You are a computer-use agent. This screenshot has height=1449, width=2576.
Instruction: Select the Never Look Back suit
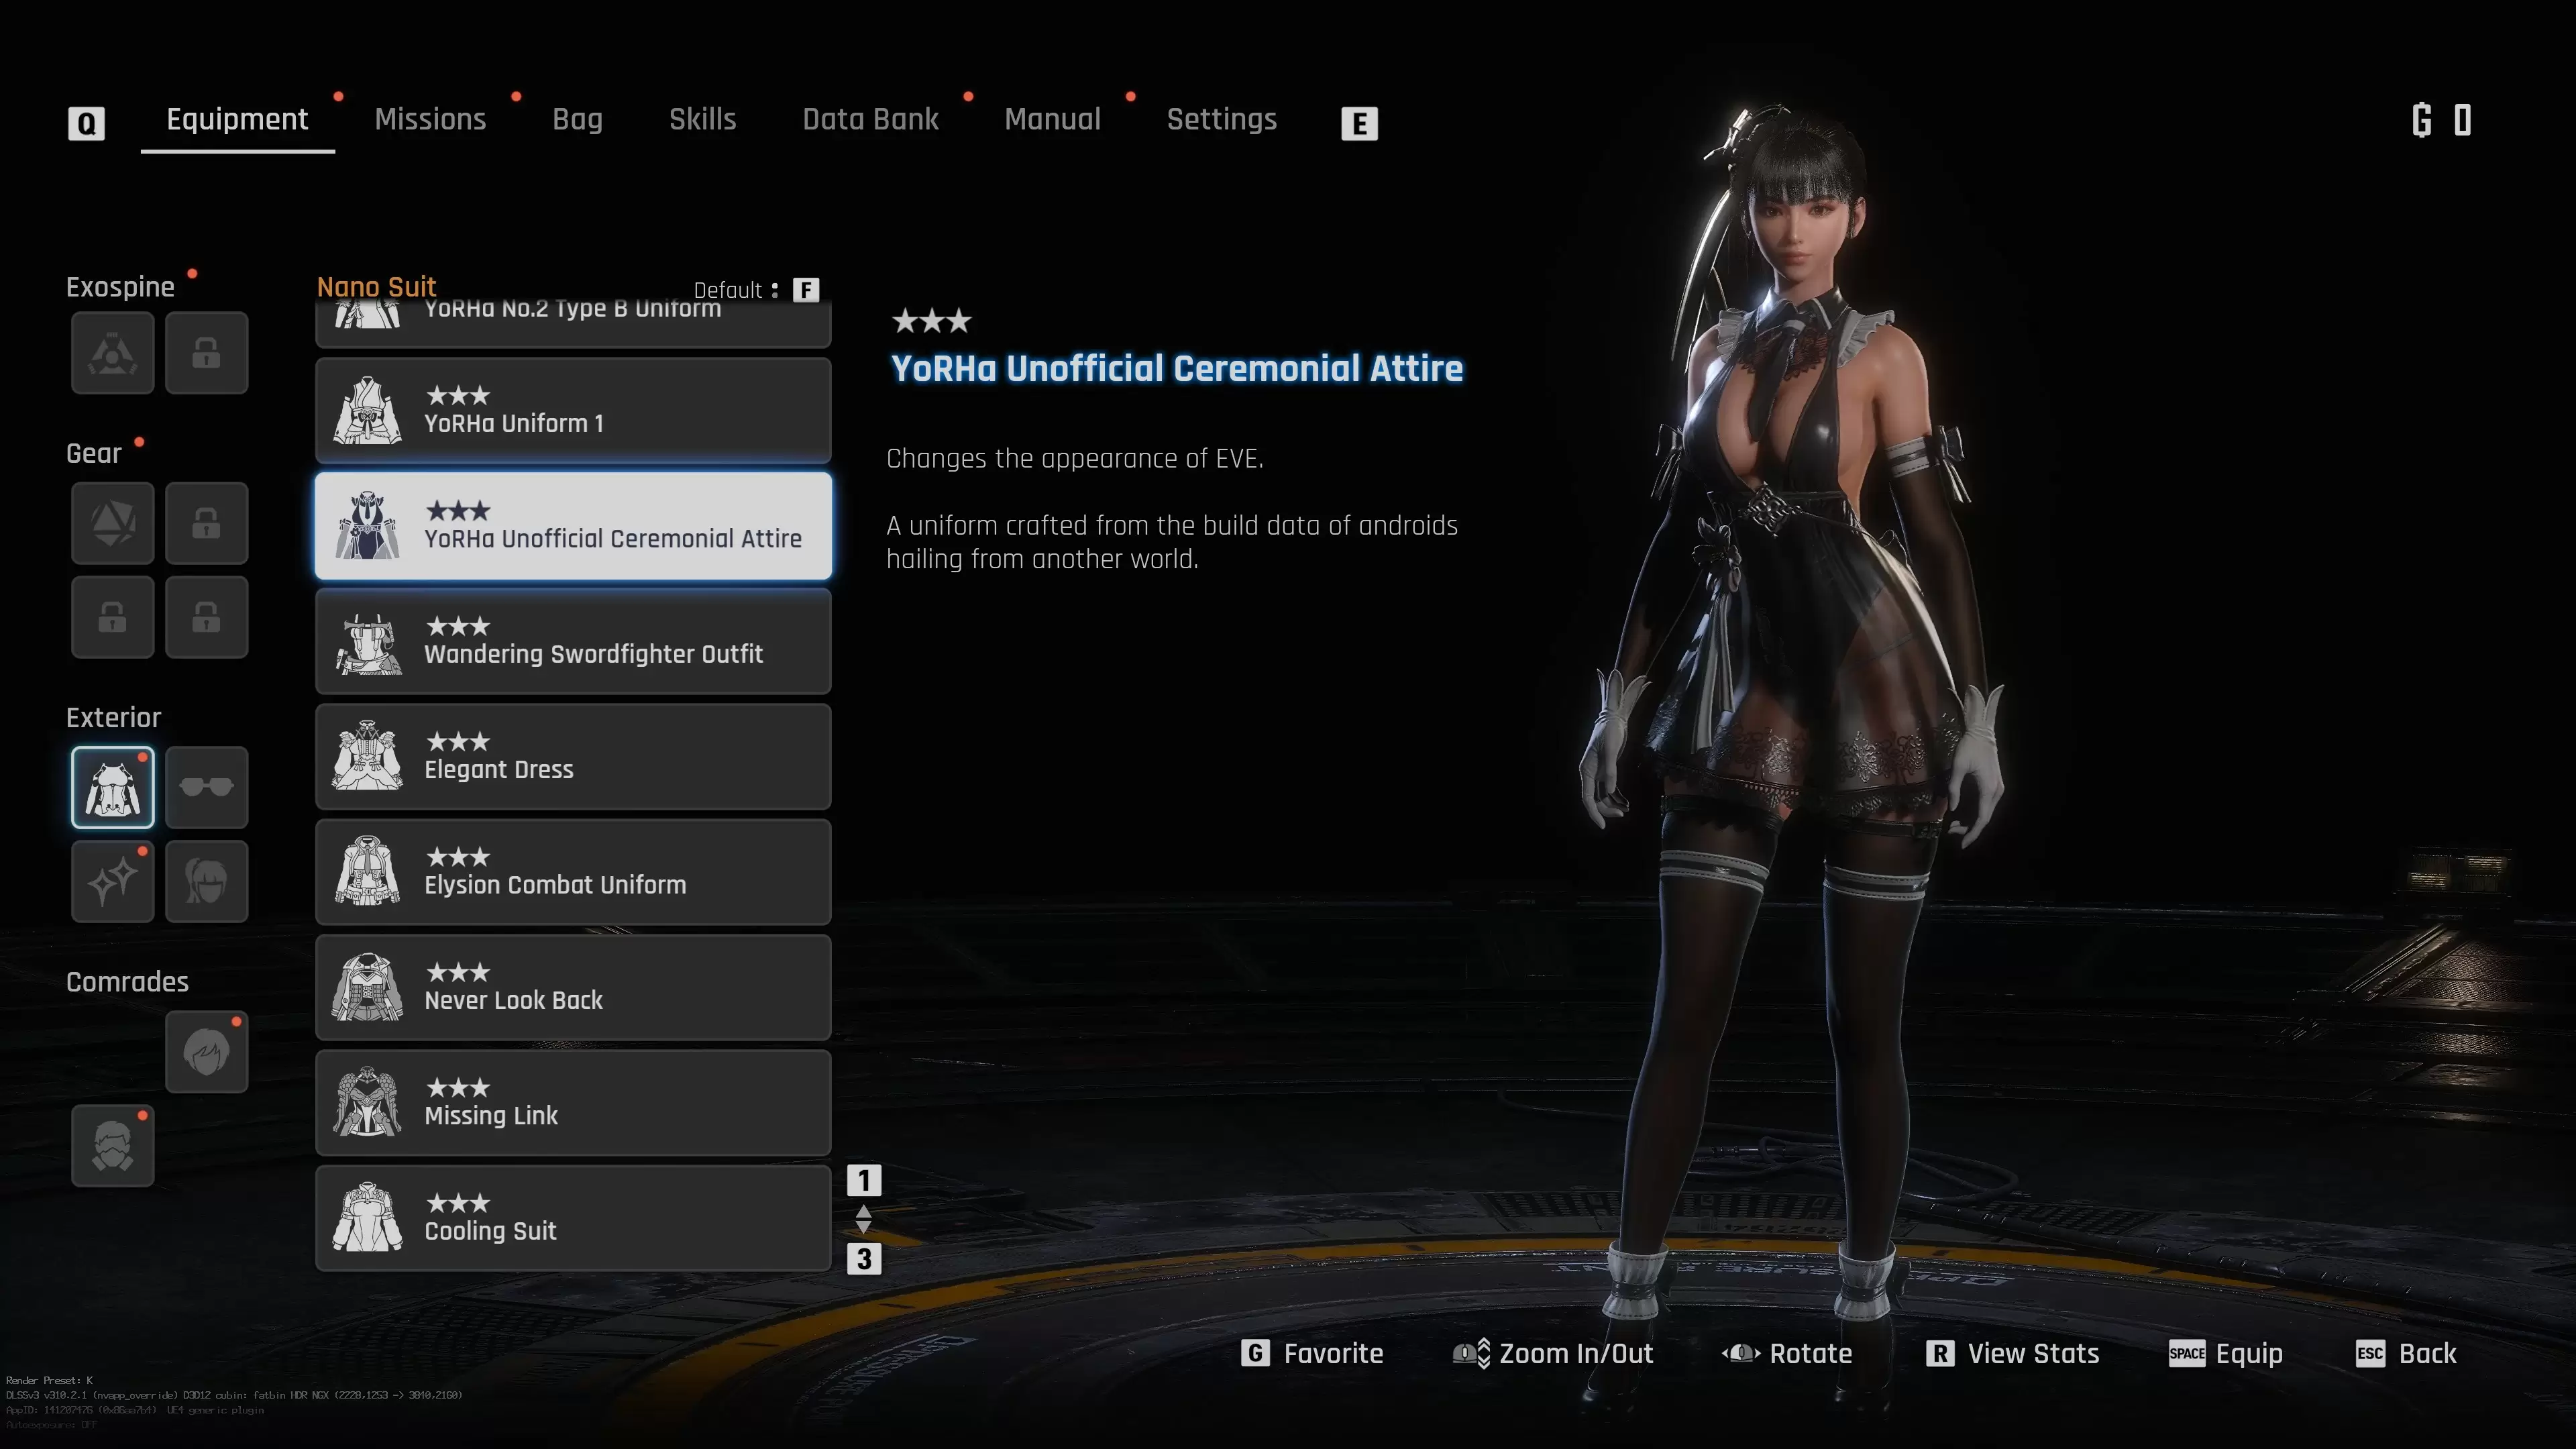[x=573, y=988]
